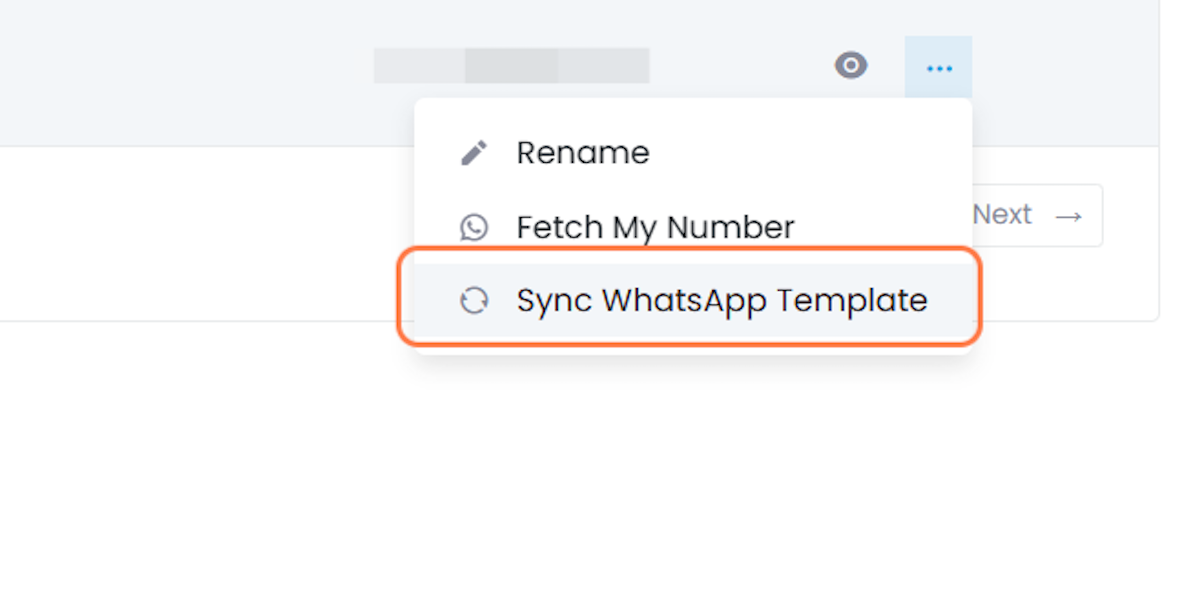
Task: Open the three-dots more options menu
Action: [x=938, y=68]
